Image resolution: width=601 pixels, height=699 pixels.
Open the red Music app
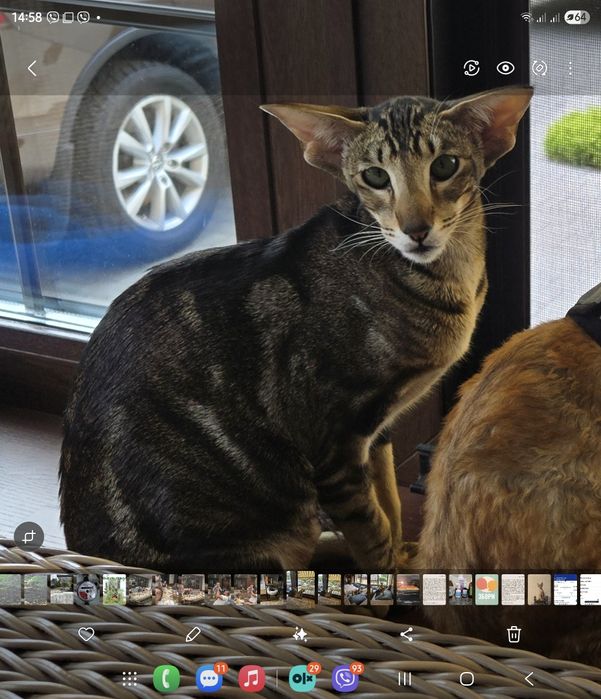tap(251, 679)
